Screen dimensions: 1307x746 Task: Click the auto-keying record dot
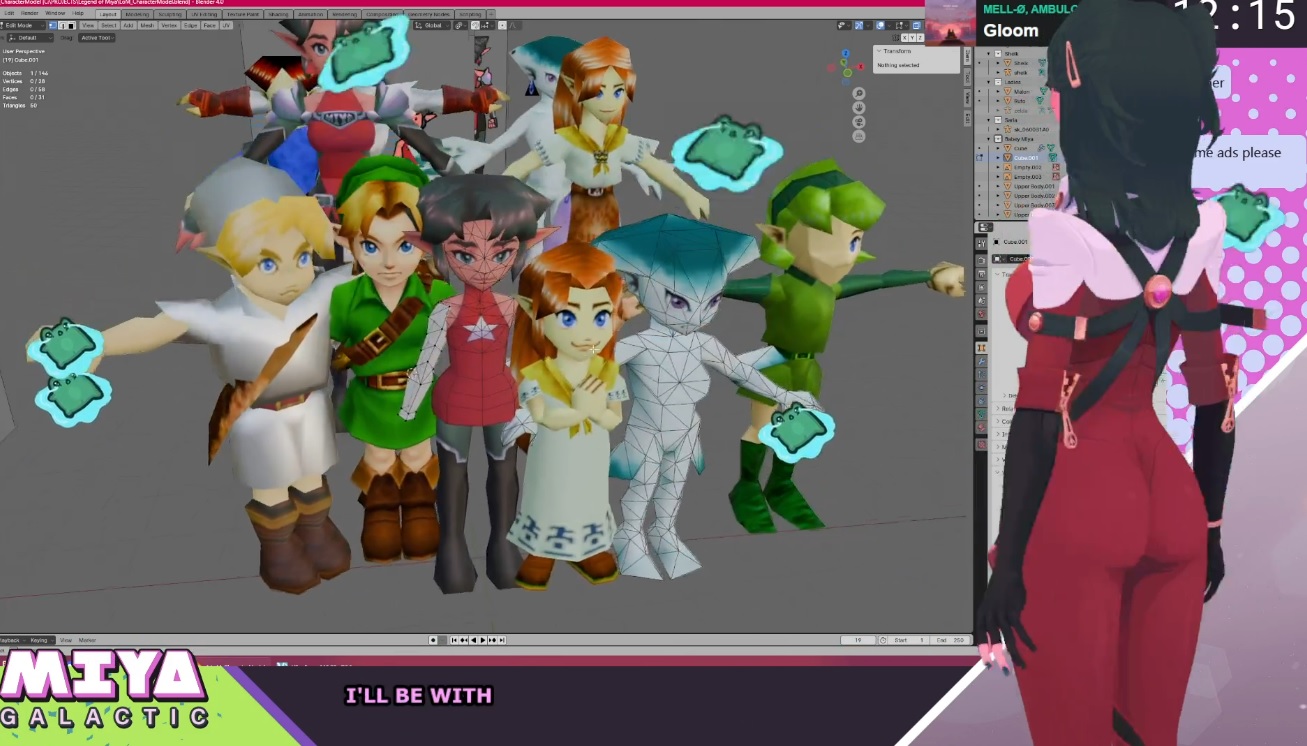433,640
